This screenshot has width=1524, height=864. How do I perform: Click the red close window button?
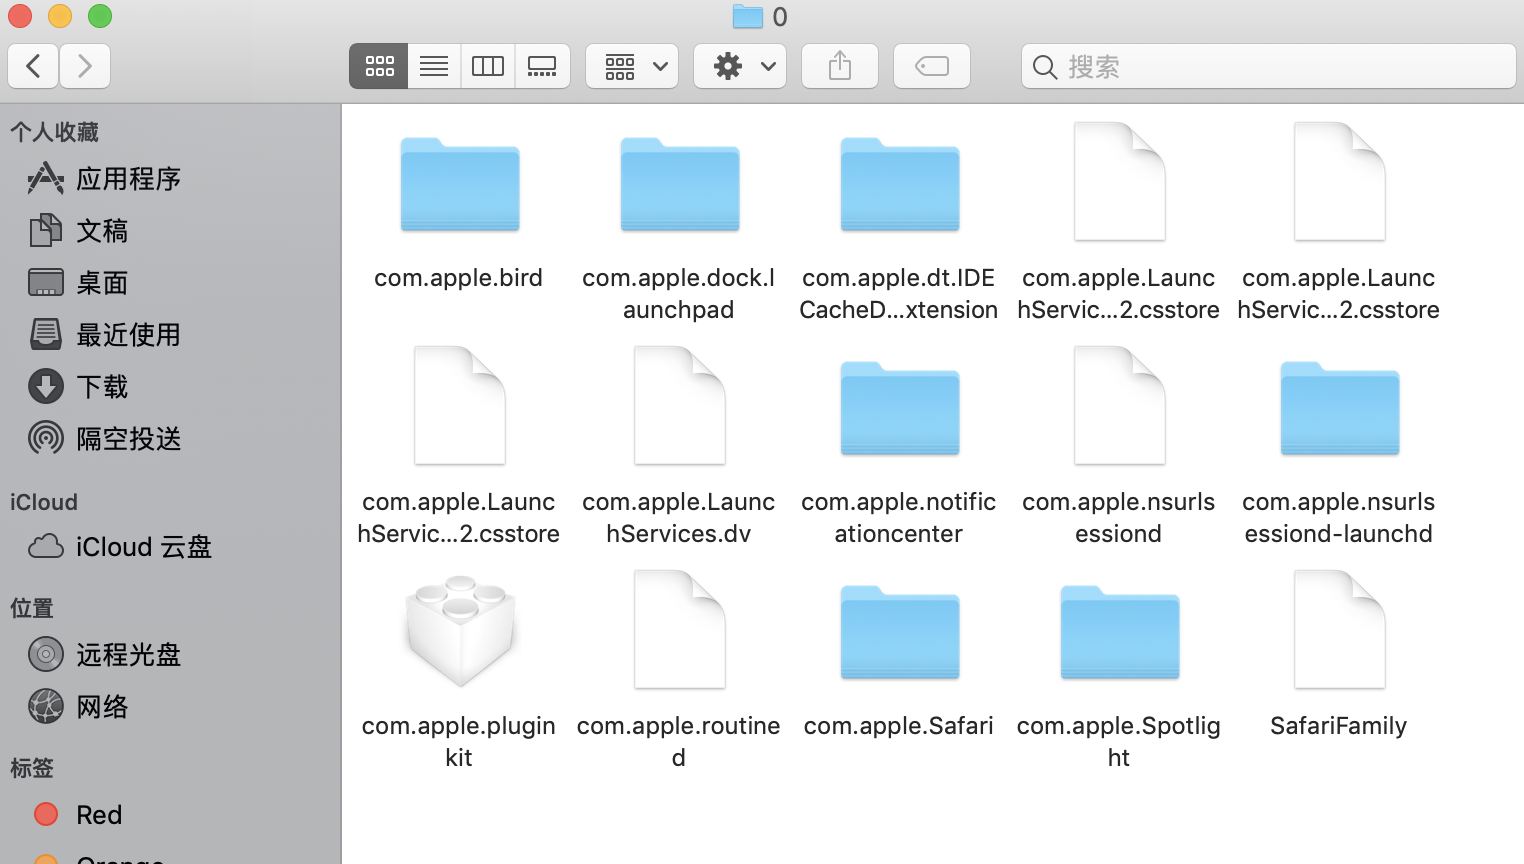[x=19, y=16]
